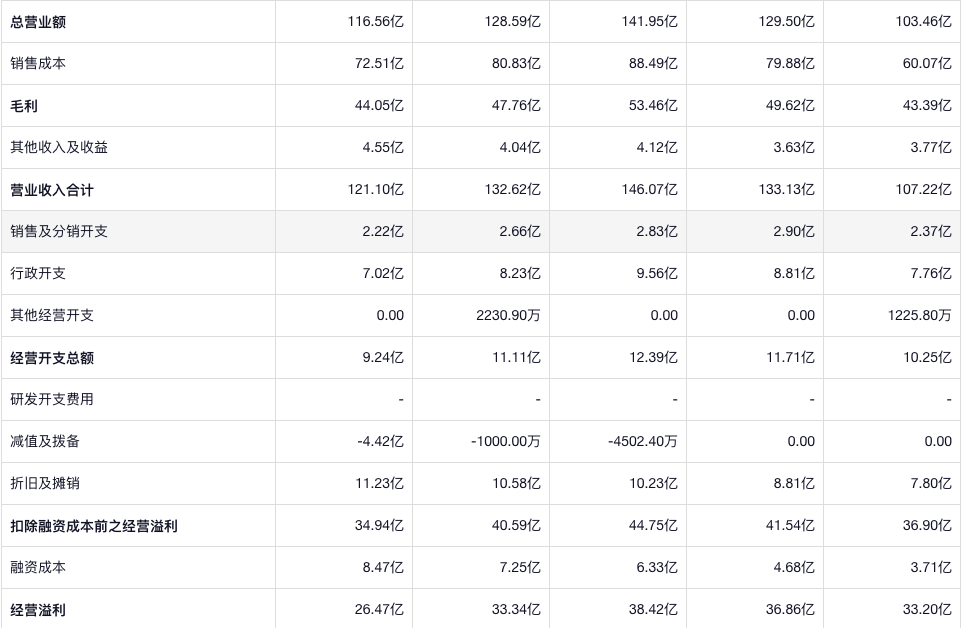Select the 107.22亿 operating income total cell
This screenshot has width=963, height=628.
tap(923, 189)
